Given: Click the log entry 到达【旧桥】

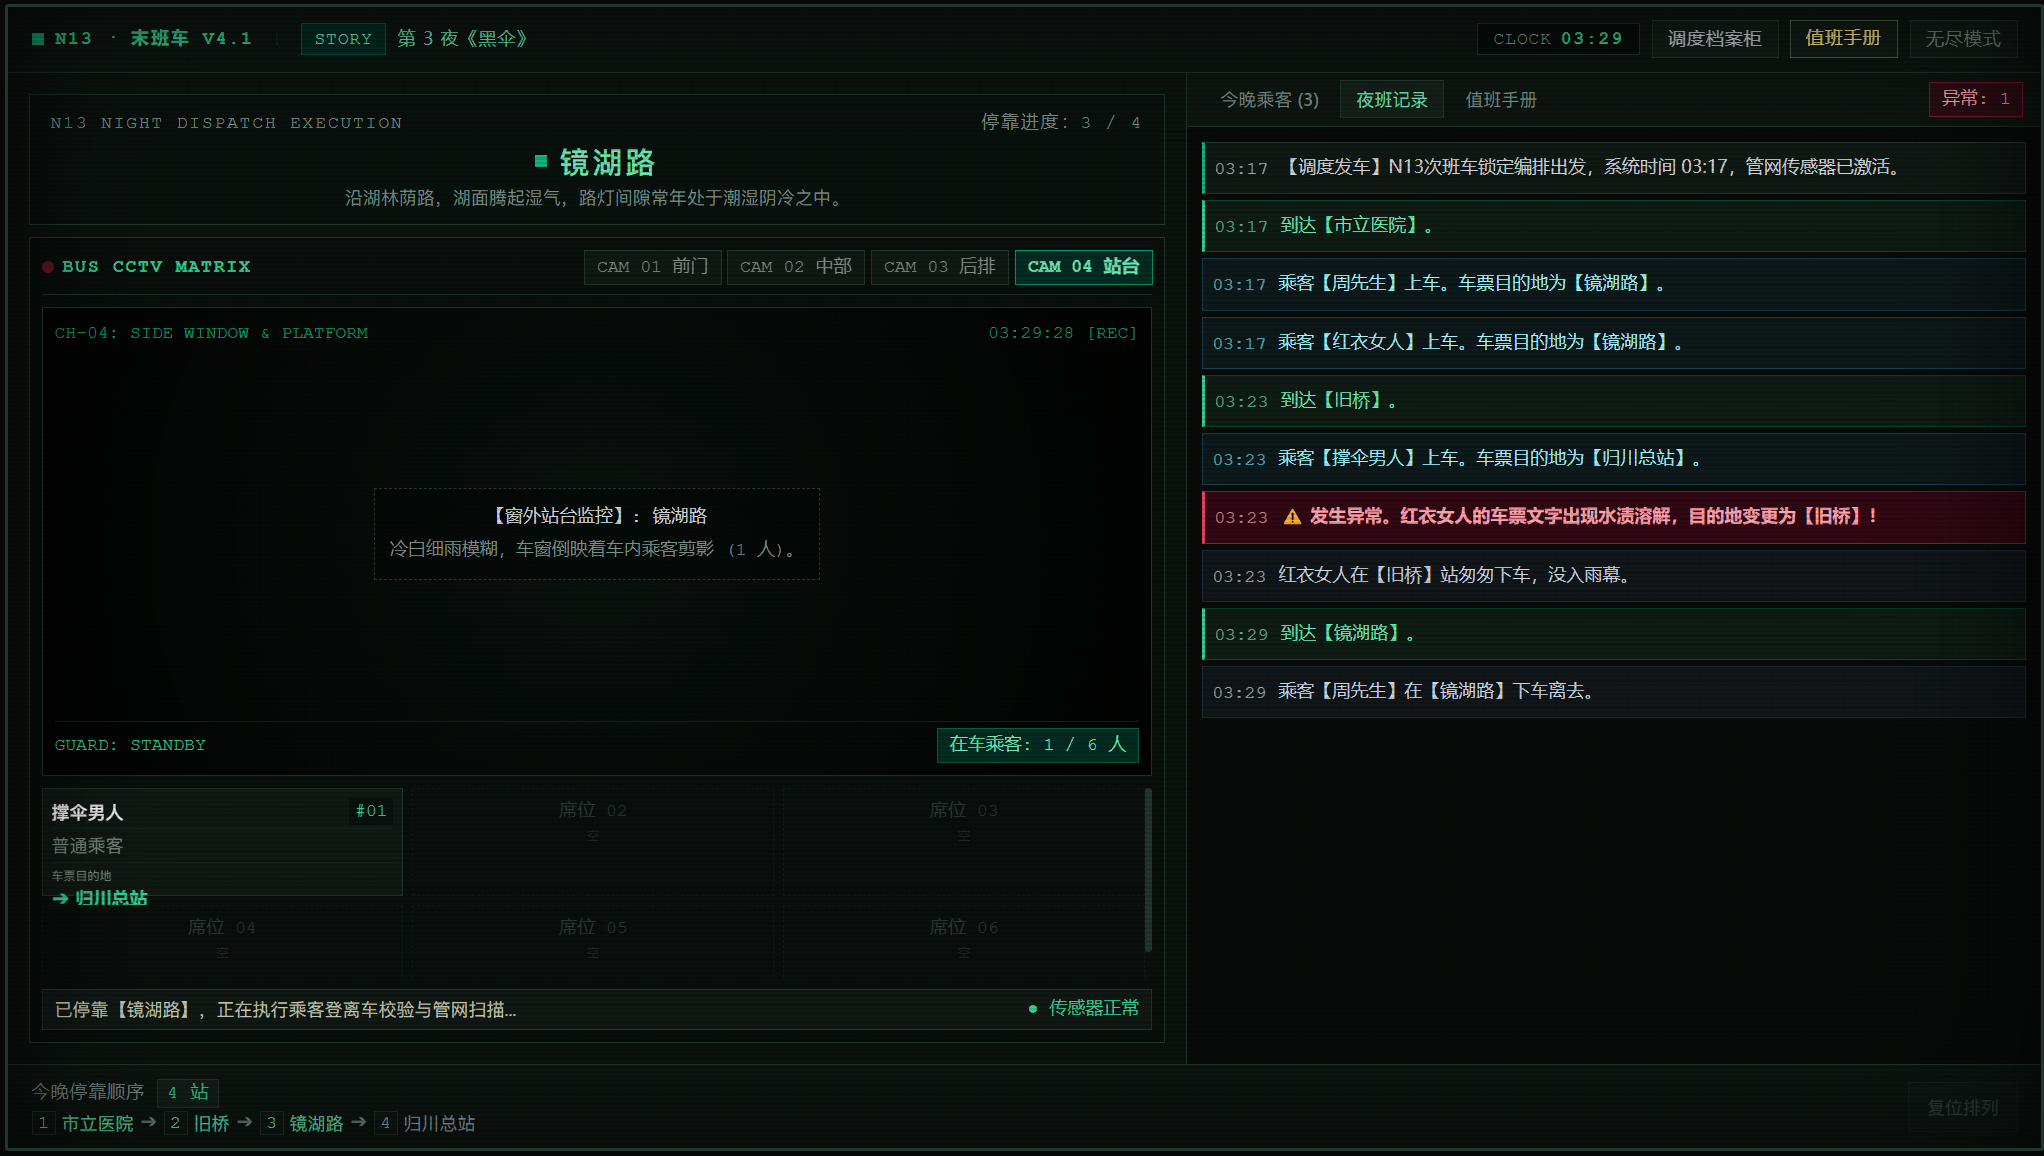Looking at the screenshot, I should pyautogui.click(x=1613, y=401).
